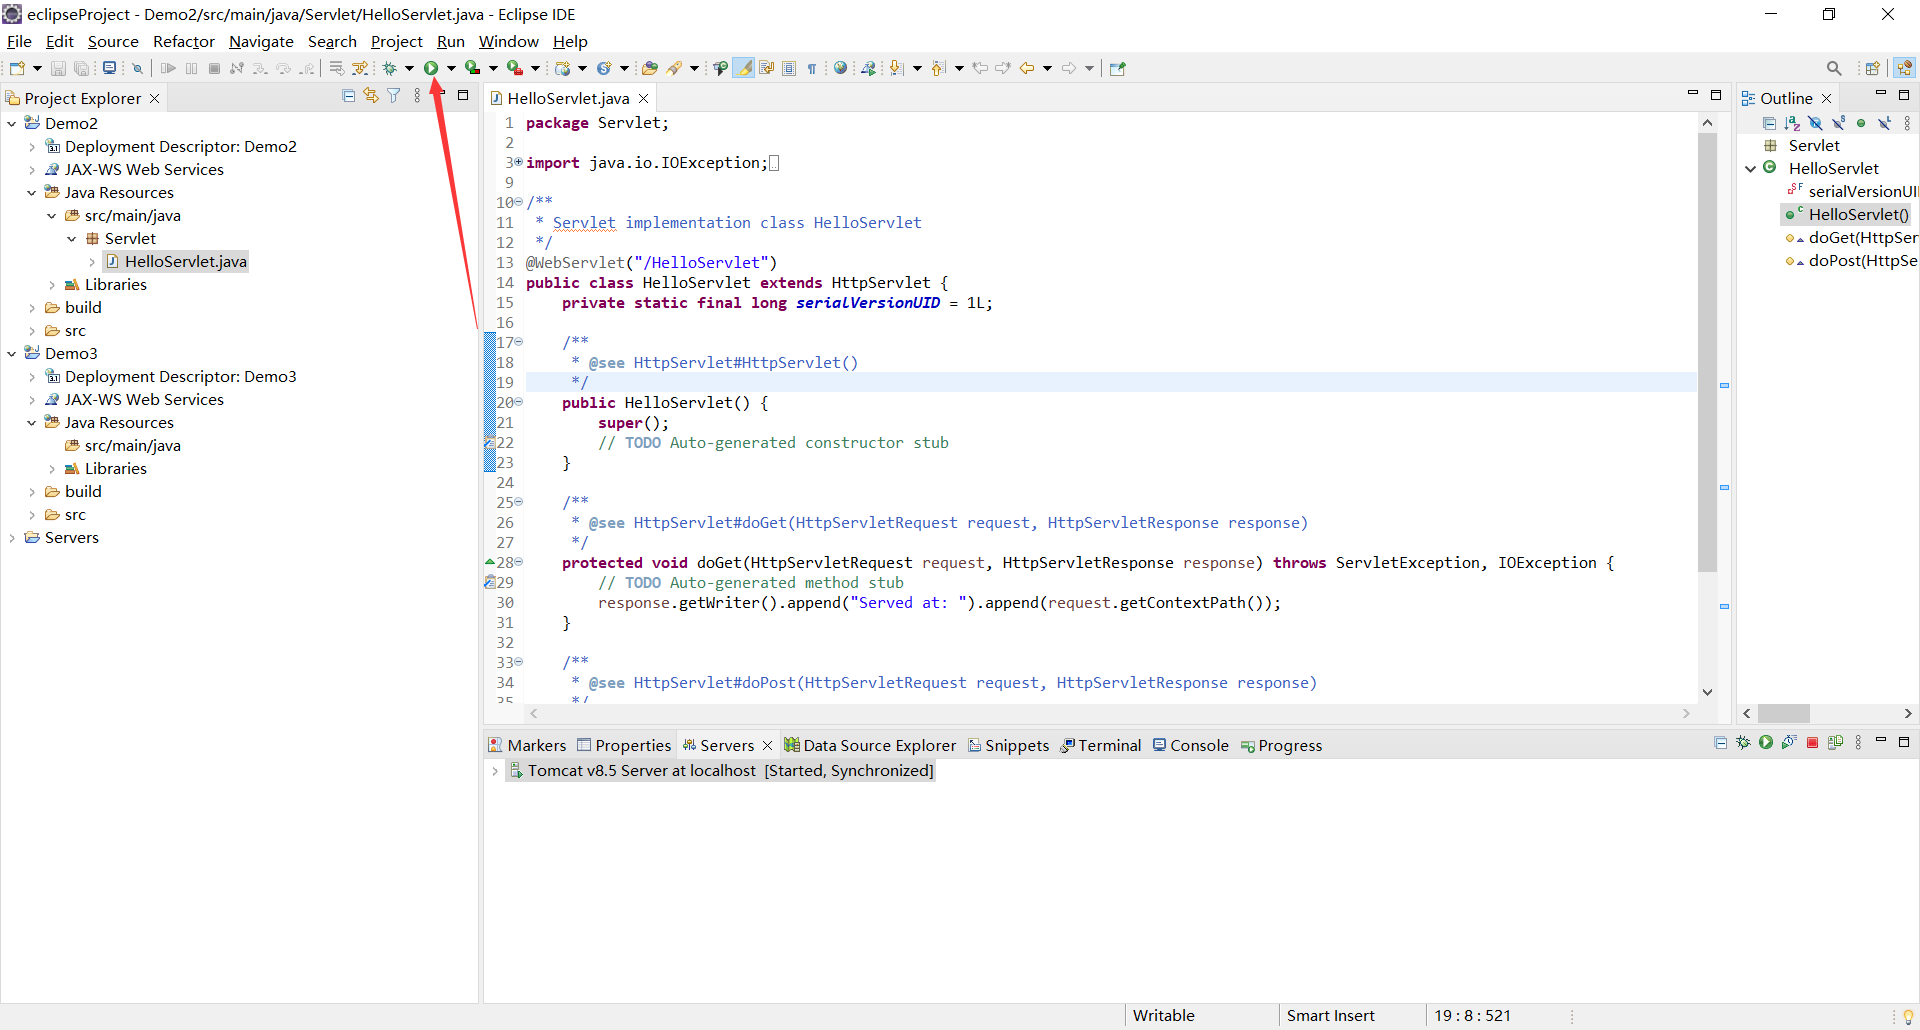Open the Data Source Explorer tab

coord(870,745)
